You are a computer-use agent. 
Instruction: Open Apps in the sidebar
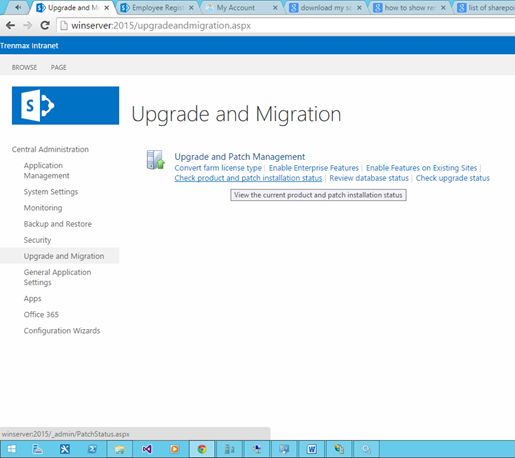(x=32, y=299)
